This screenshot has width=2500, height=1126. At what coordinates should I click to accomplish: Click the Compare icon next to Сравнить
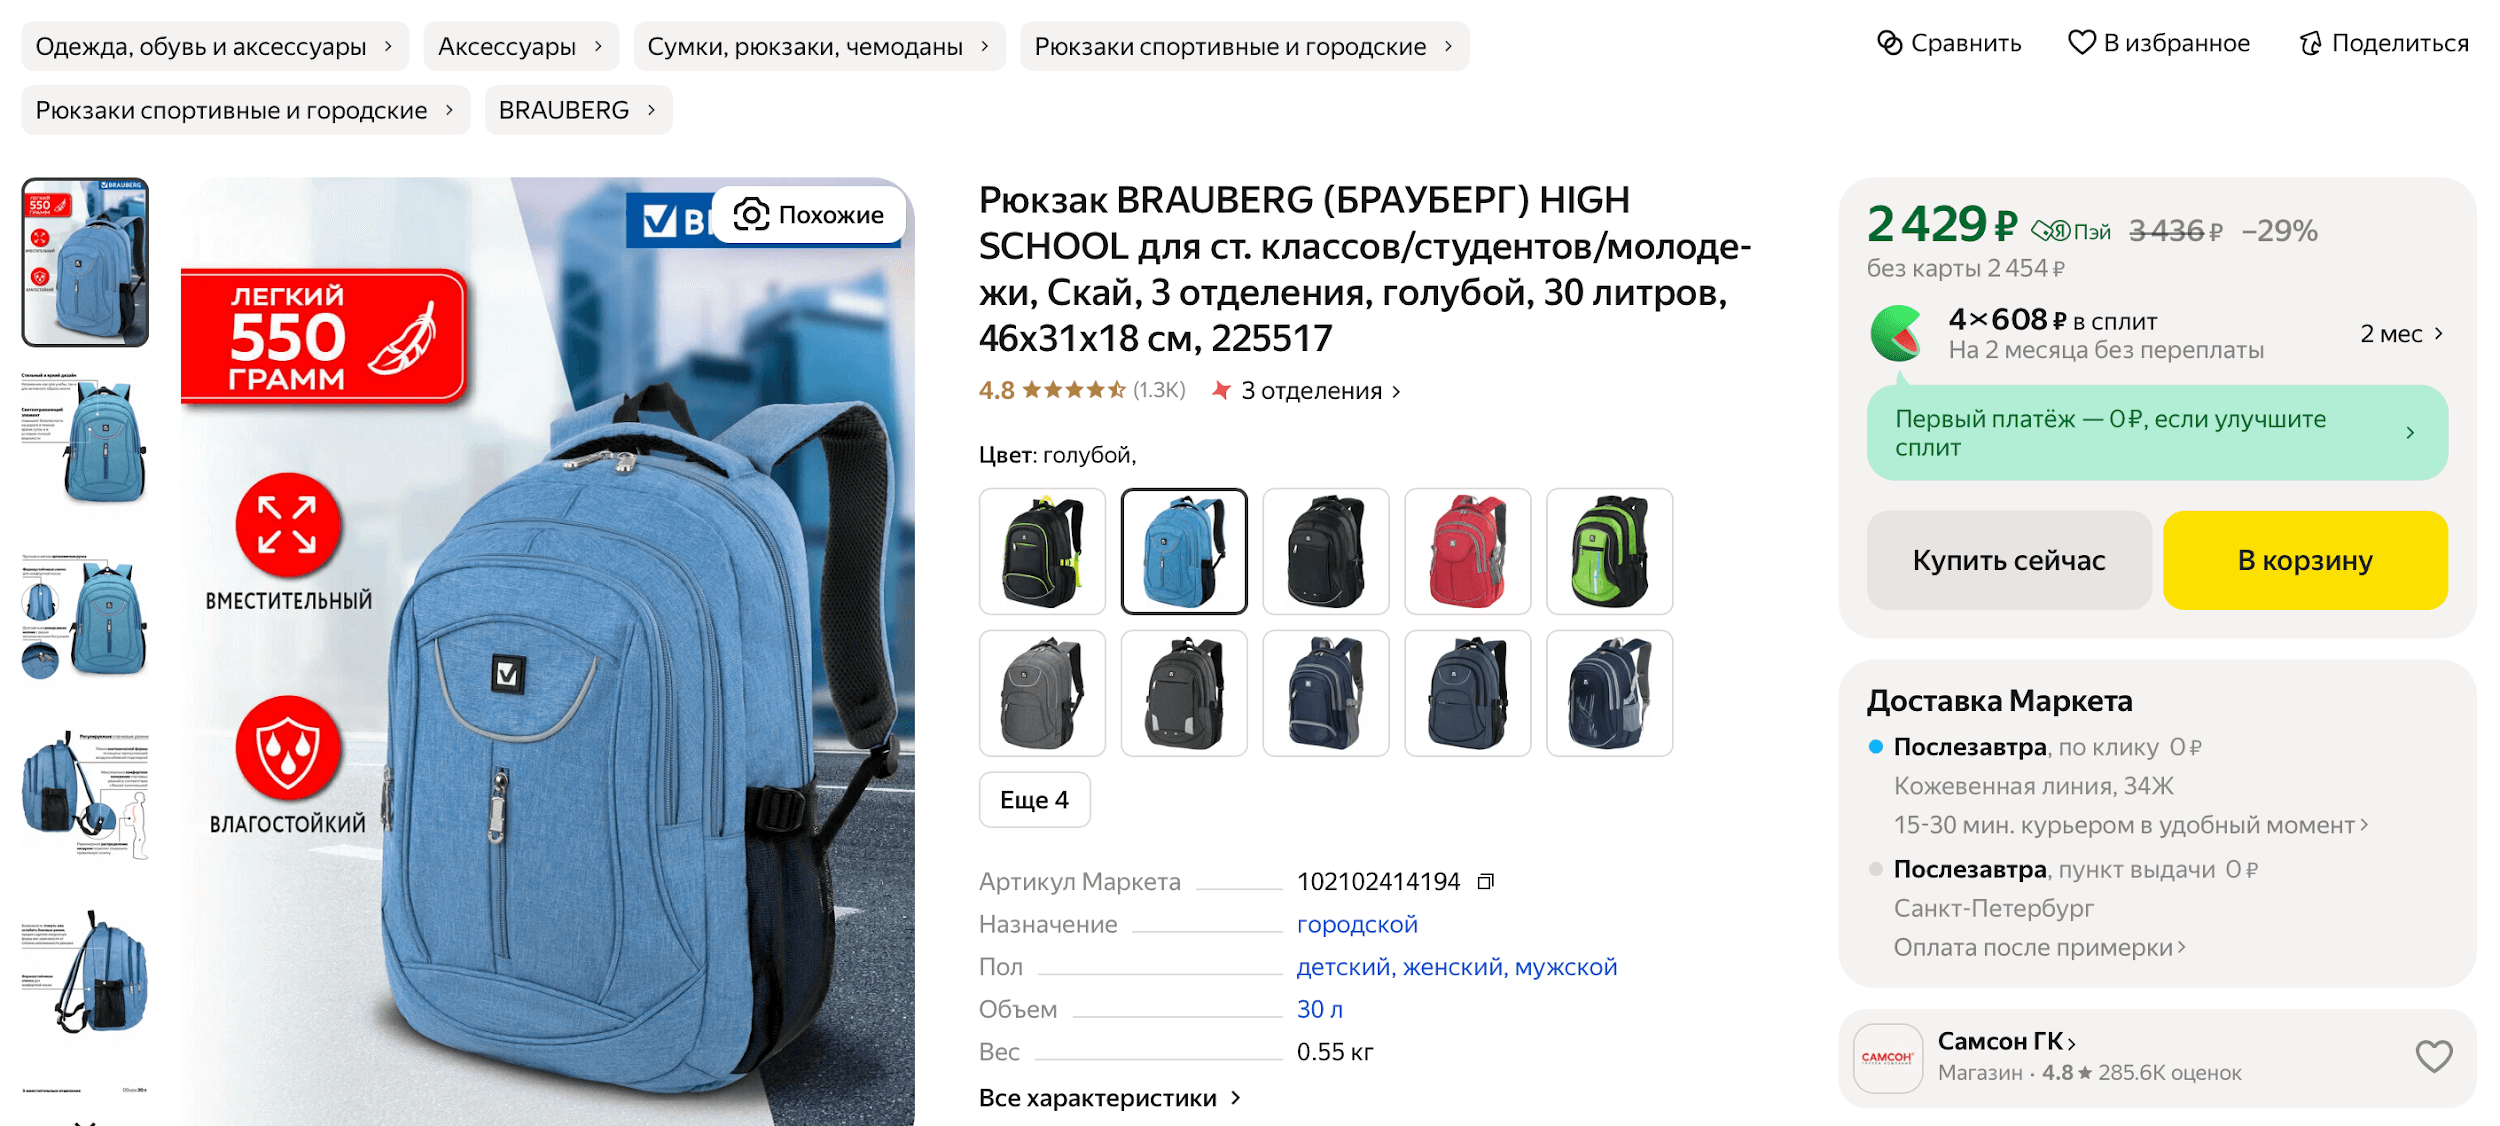coord(1889,43)
